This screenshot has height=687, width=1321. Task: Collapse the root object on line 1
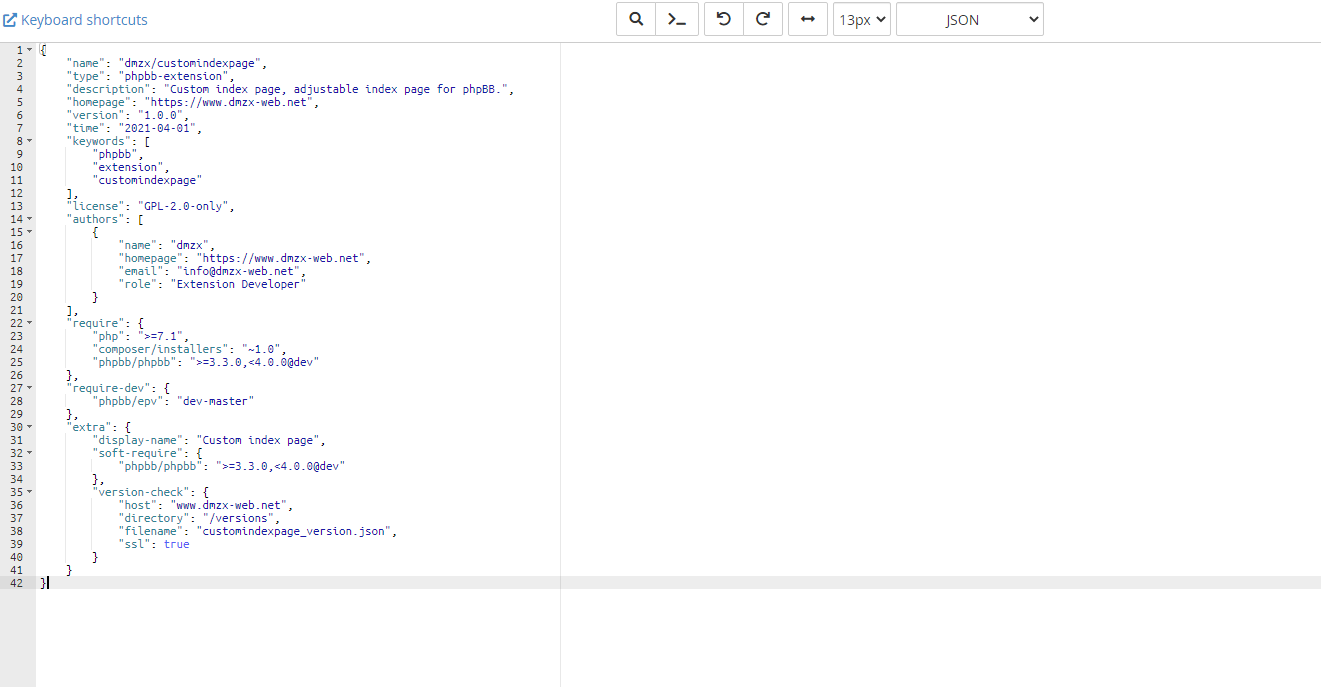29,50
